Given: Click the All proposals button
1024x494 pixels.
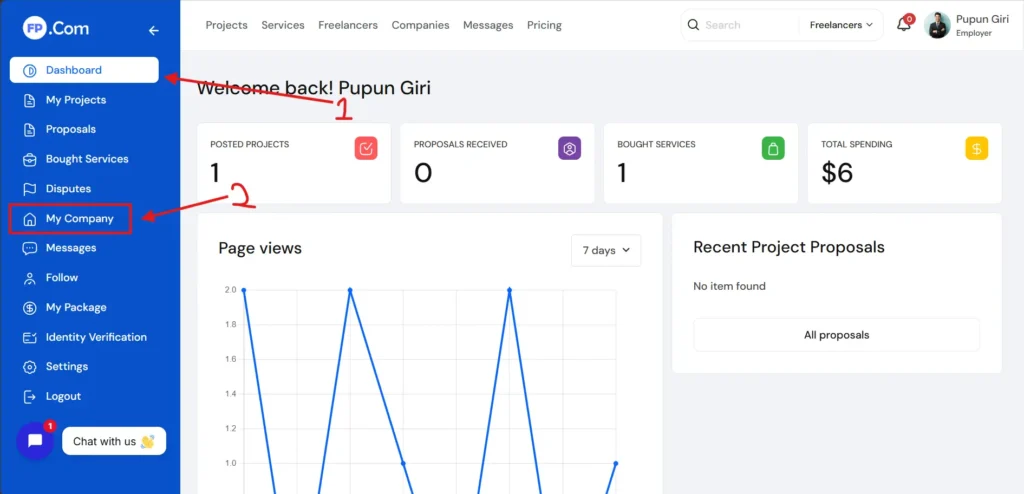Looking at the screenshot, I should point(836,335).
